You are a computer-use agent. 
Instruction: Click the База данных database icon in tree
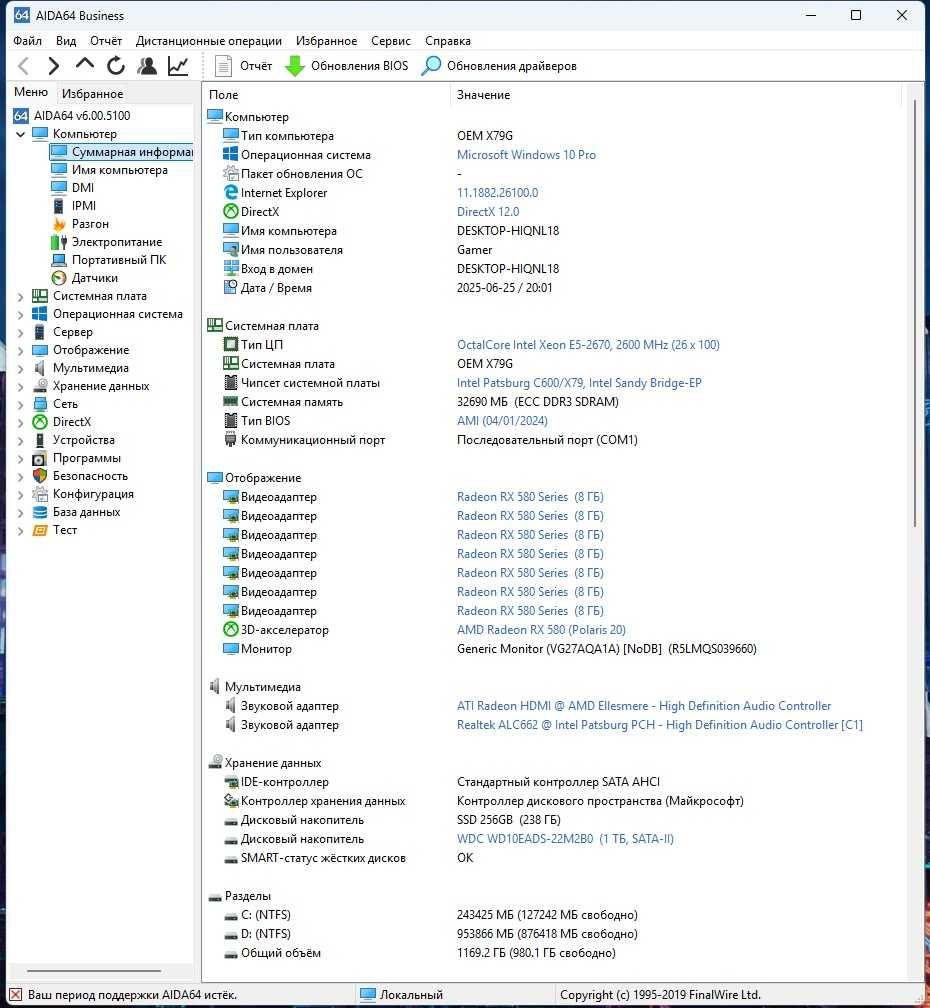point(40,512)
